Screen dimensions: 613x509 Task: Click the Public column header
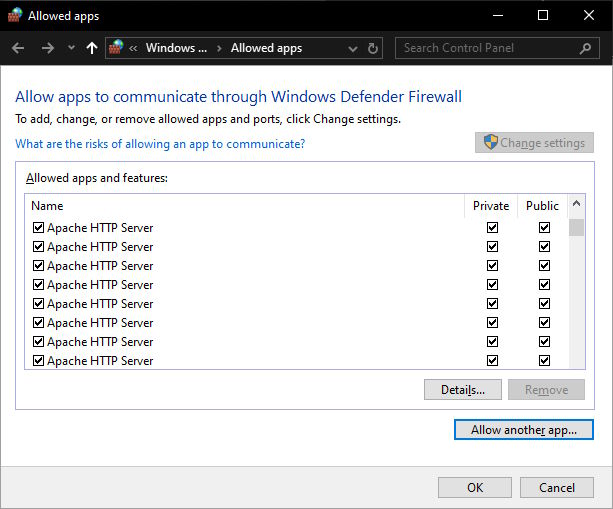coord(542,206)
